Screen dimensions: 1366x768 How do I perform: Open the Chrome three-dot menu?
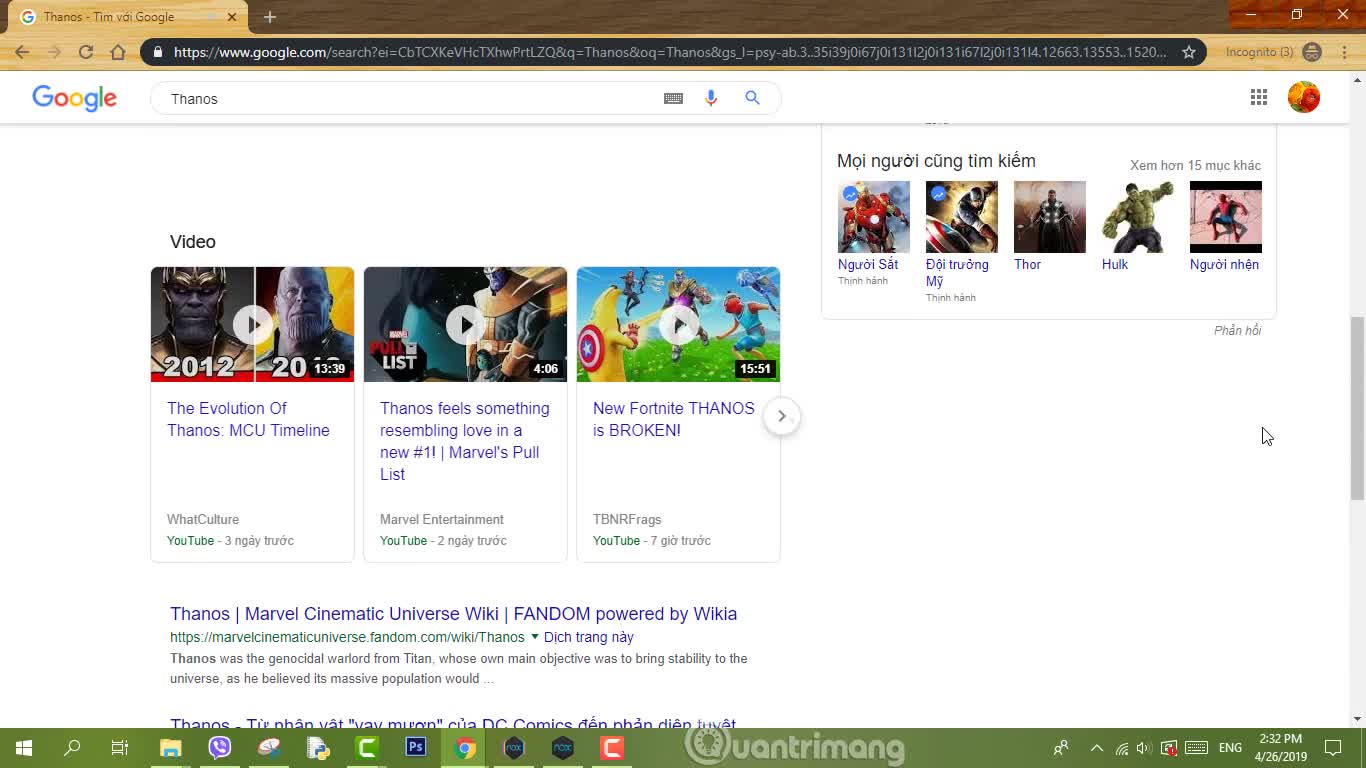coord(1342,52)
